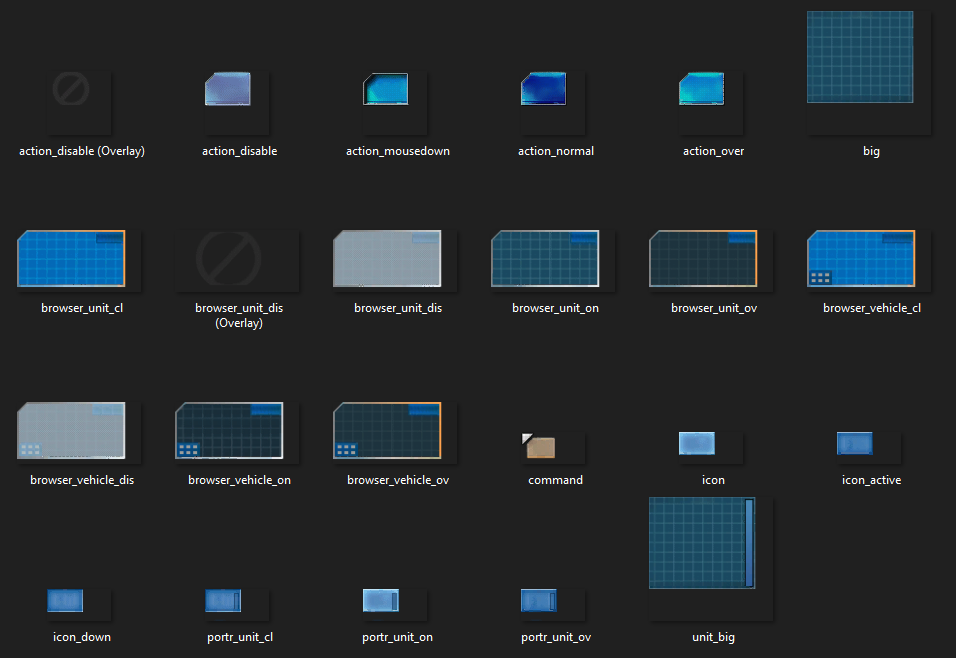Select browser_unit_ov file thumbnail
The image size is (956, 658).
pyautogui.click(x=703, y=258)
